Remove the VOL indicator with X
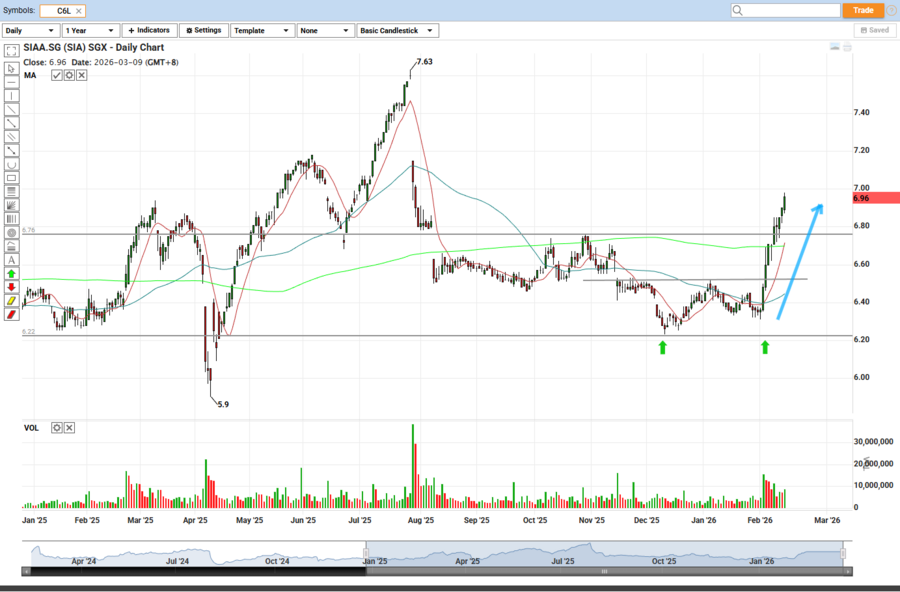 click(x=69, y=428)
